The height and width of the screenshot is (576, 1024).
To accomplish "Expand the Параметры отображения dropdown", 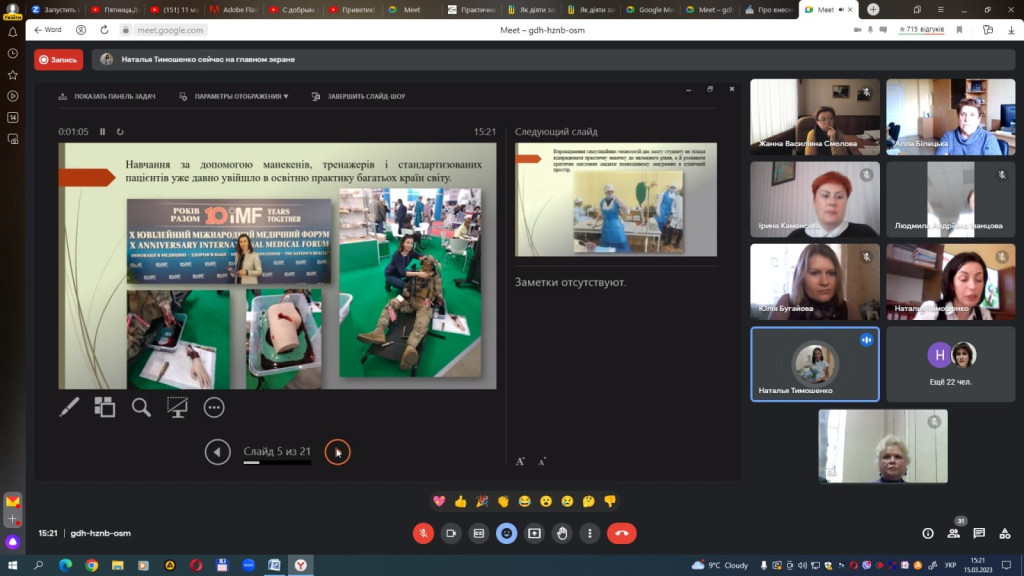I will click(234, 97).
